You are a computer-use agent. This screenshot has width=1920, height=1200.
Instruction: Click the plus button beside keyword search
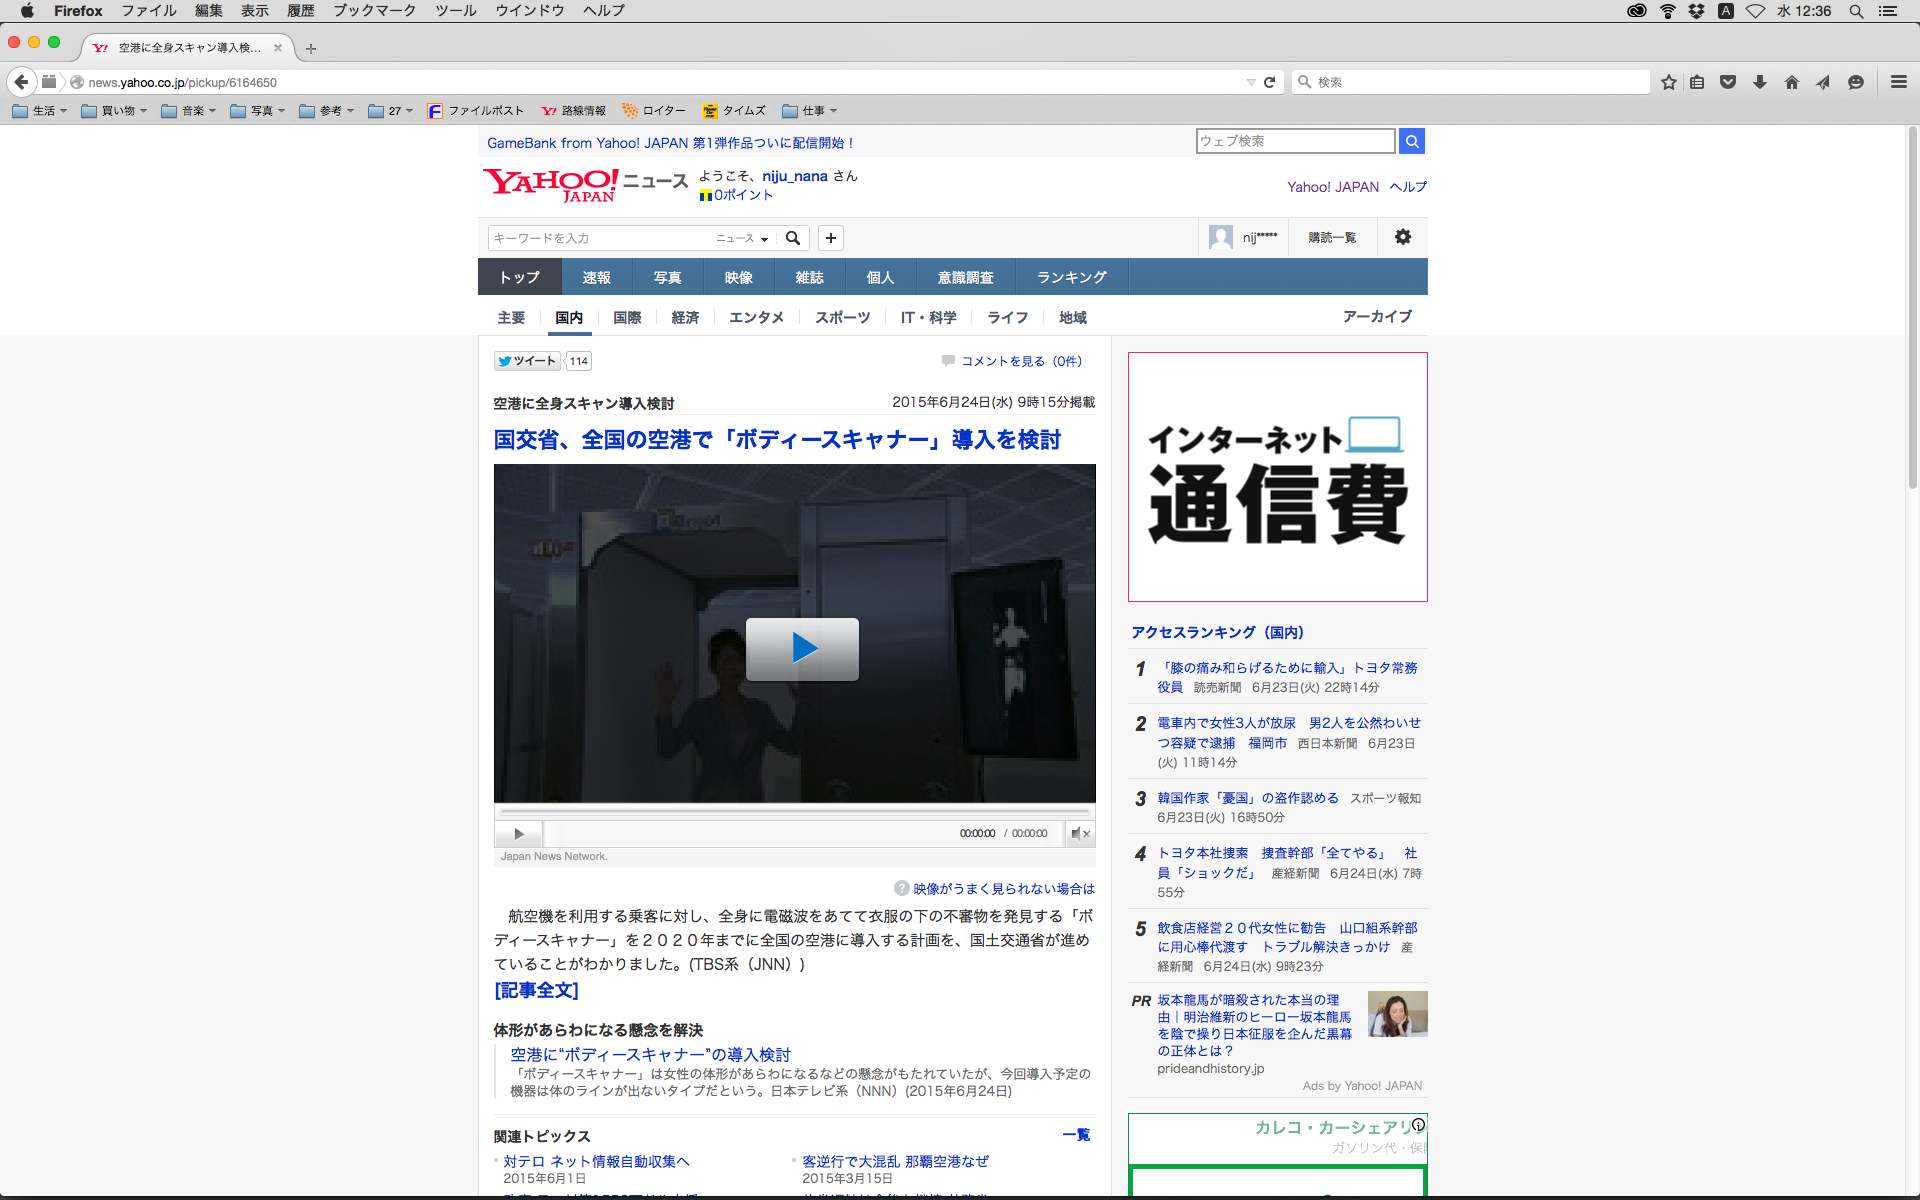[830, 238]
